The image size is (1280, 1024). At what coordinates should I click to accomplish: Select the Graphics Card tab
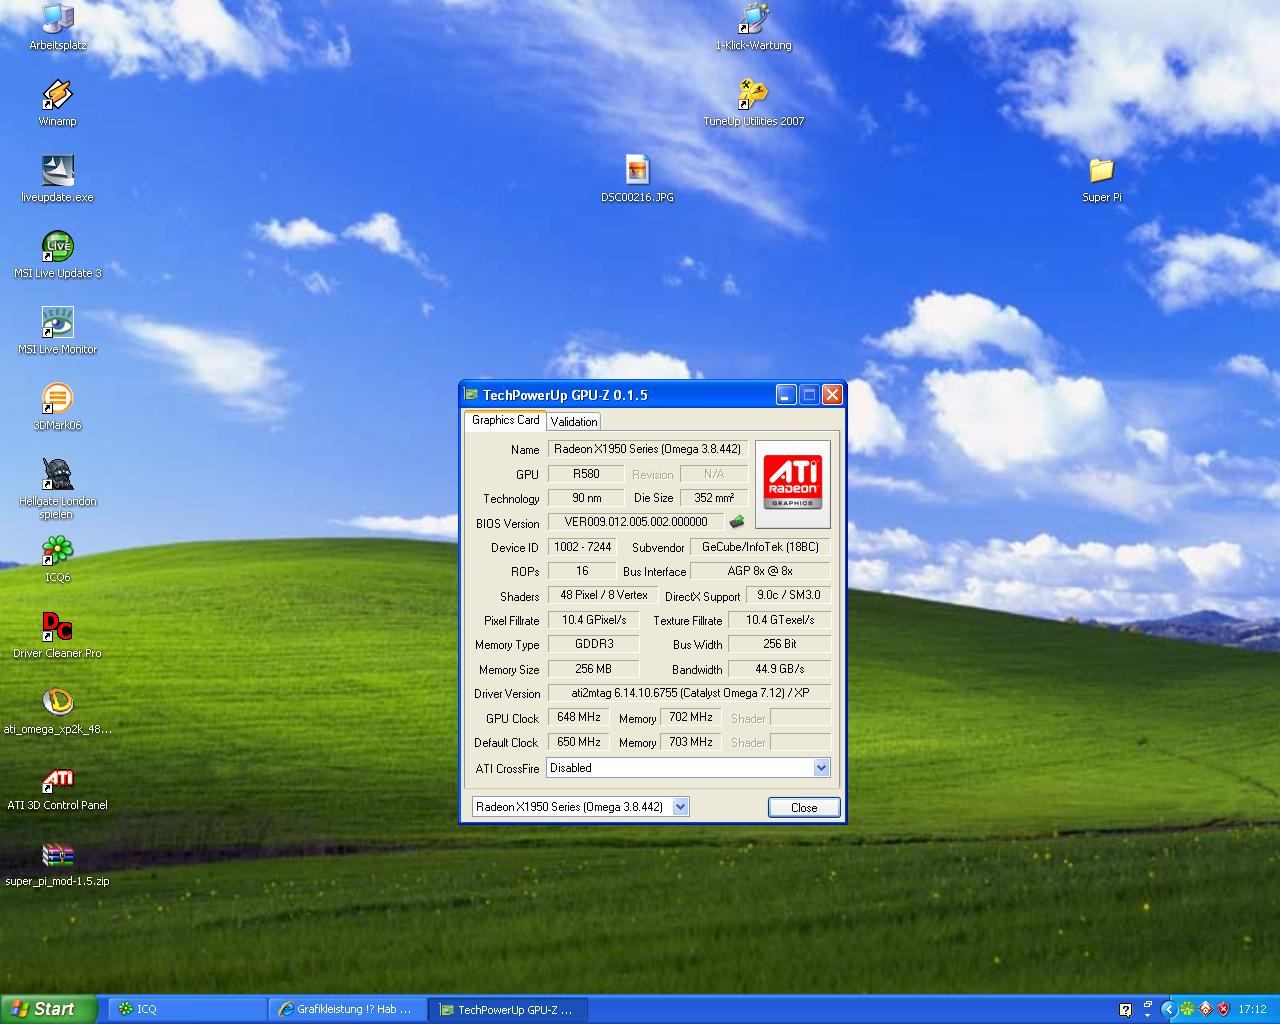click(505, 420)
